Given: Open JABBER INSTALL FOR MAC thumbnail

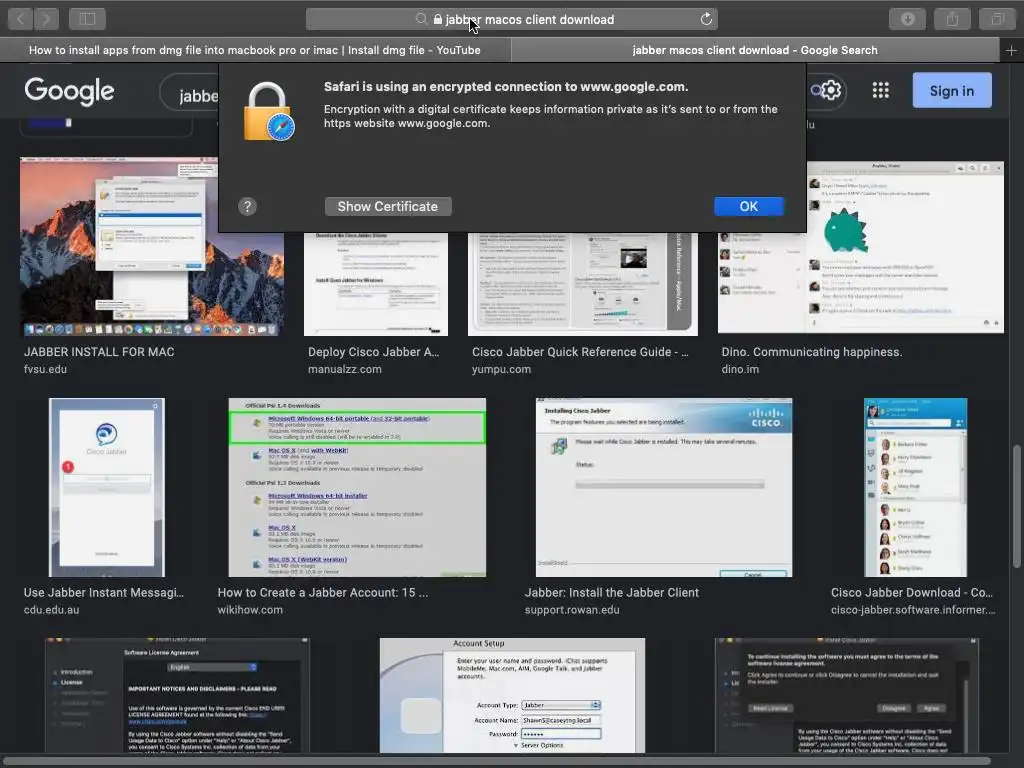Looking at the screenshot, I should click(x=152, y=247).
